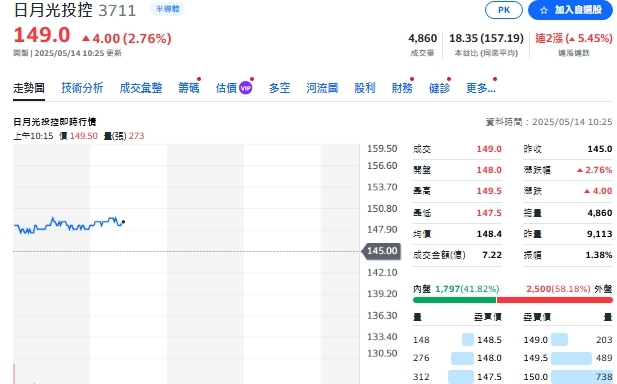Click the green 內盤 portion of the bar

pos(454,300)
